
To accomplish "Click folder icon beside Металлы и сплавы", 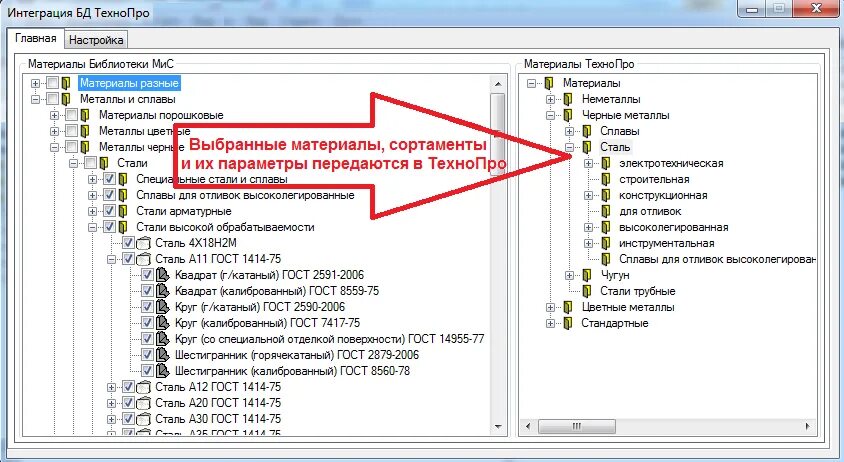I will [x=66, y=100].
